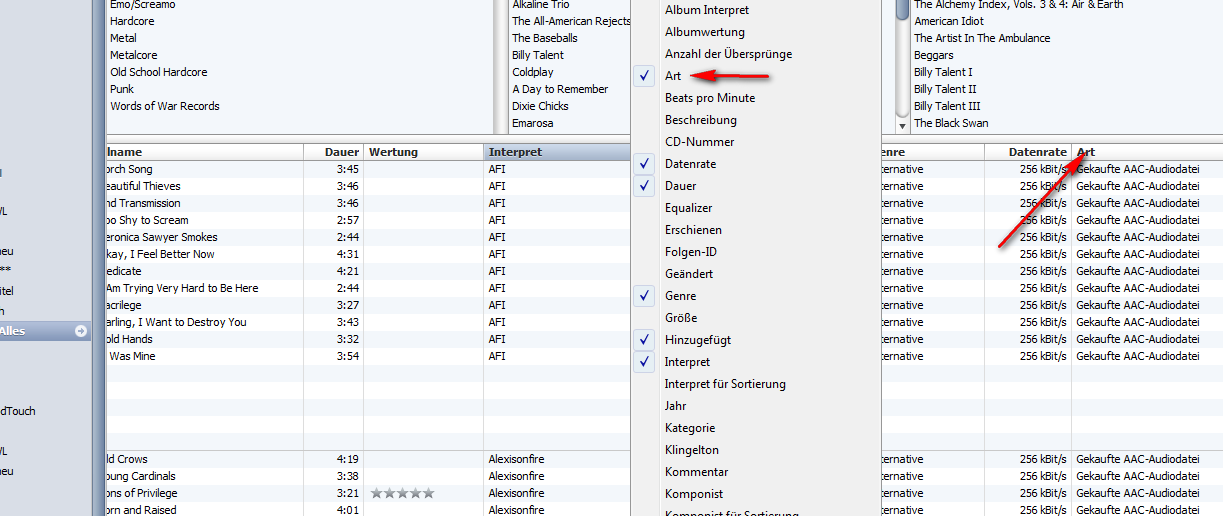Sort by the Dauer column header
The height and width of the screenshot is (516, 1223).
[333, 152]
